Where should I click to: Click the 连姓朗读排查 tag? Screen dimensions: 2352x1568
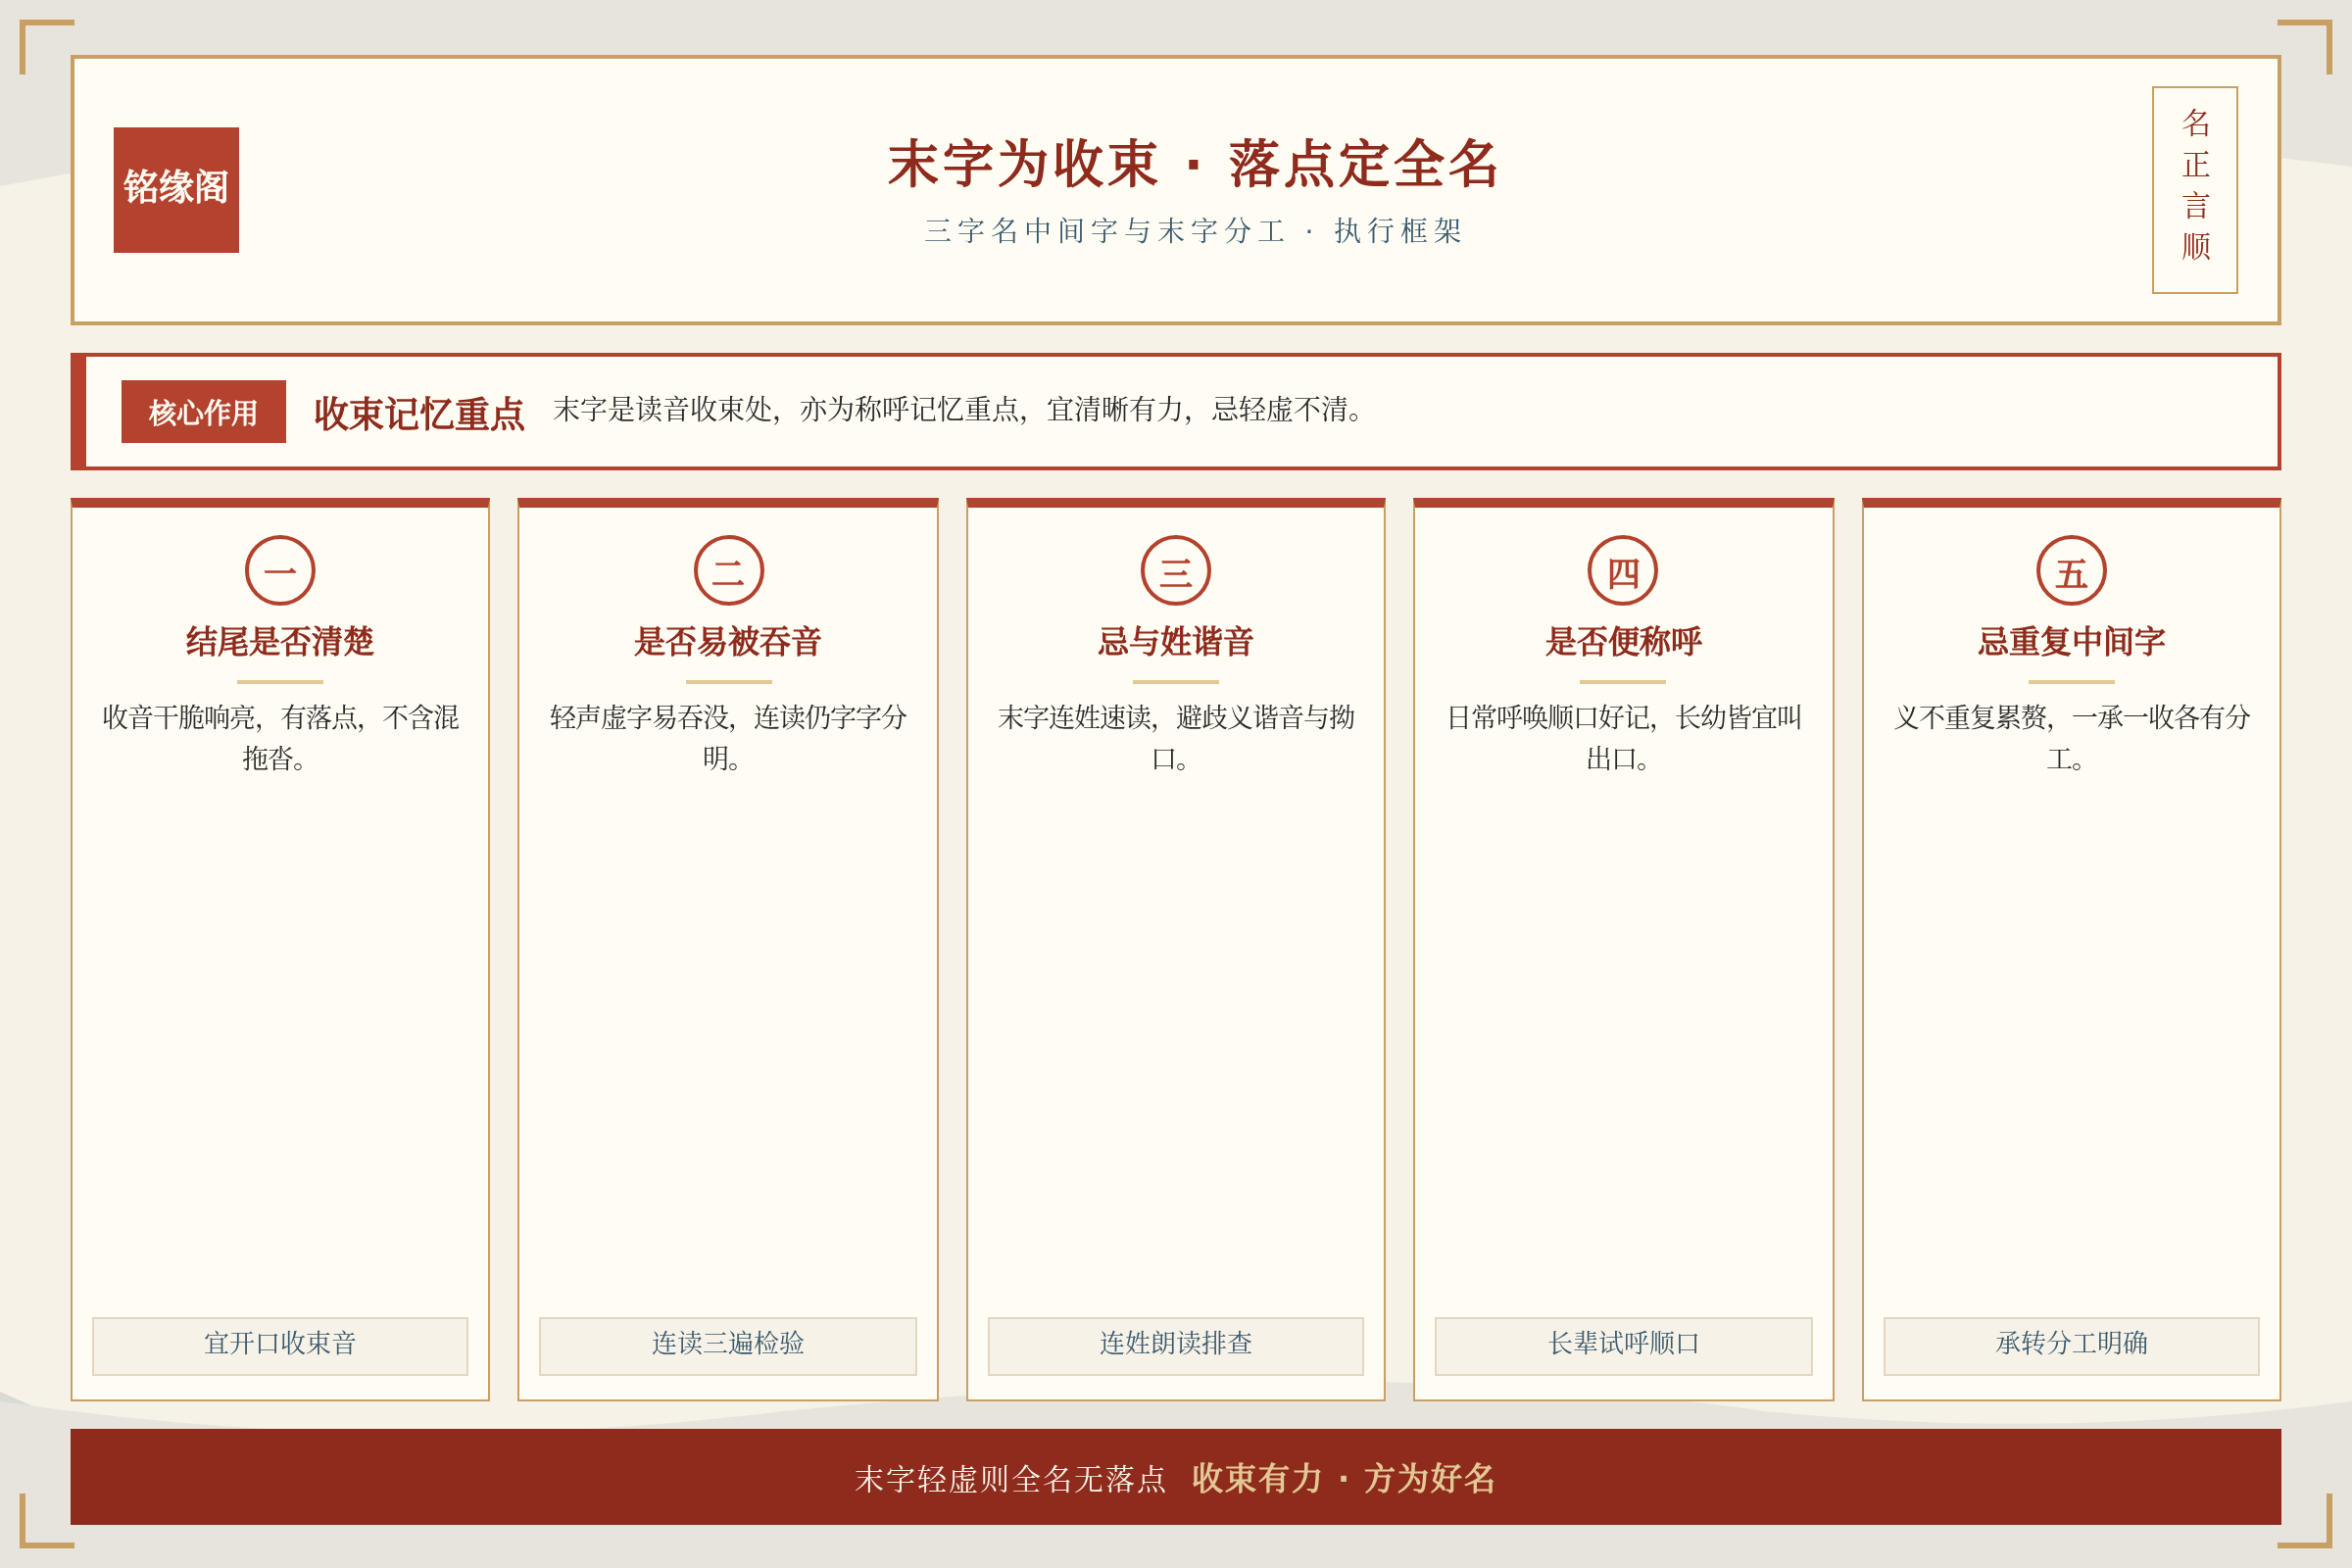[x=1176, y=1346]
